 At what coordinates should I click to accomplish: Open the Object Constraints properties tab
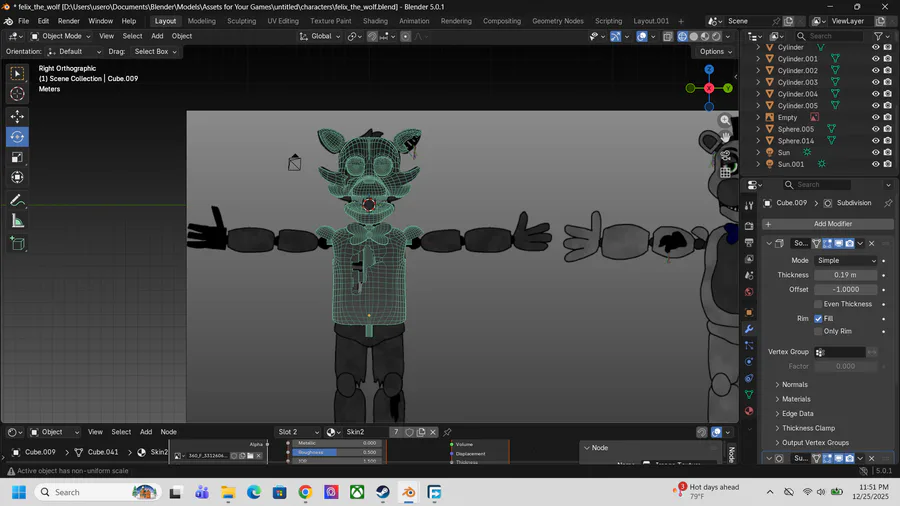click(x=749, y=378)
